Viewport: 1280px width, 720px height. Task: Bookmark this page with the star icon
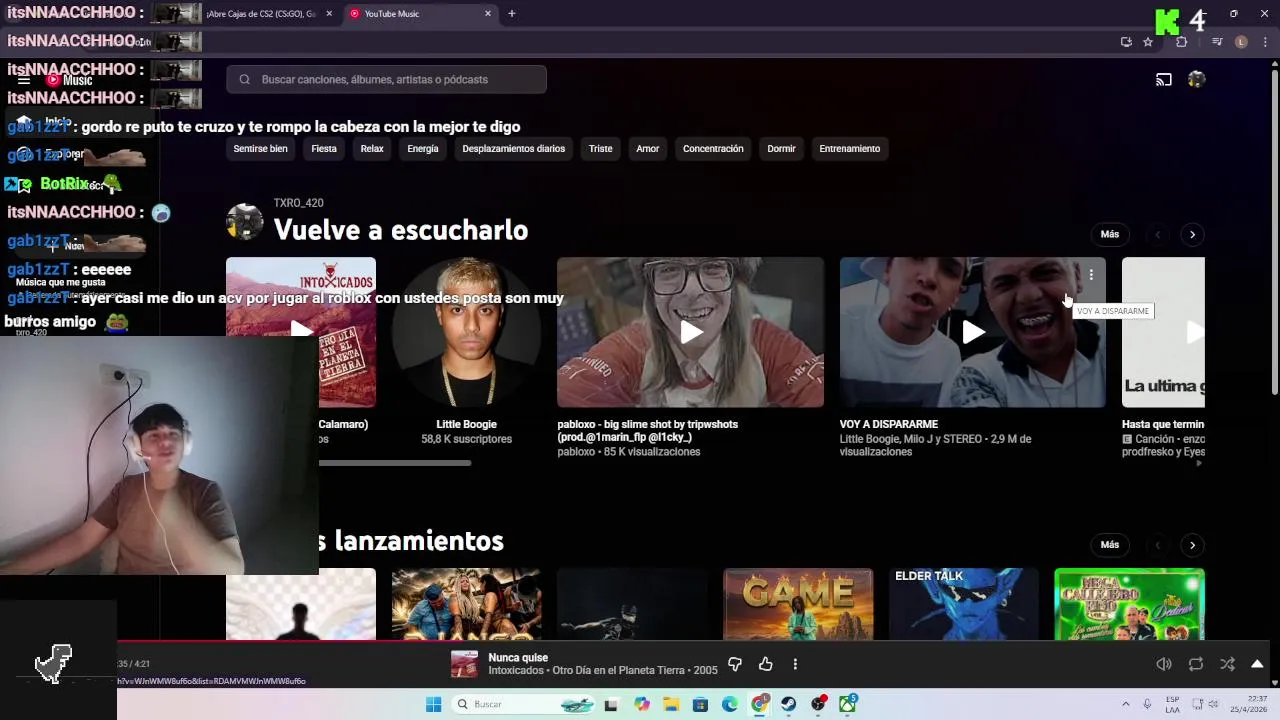pos(1148,42)
